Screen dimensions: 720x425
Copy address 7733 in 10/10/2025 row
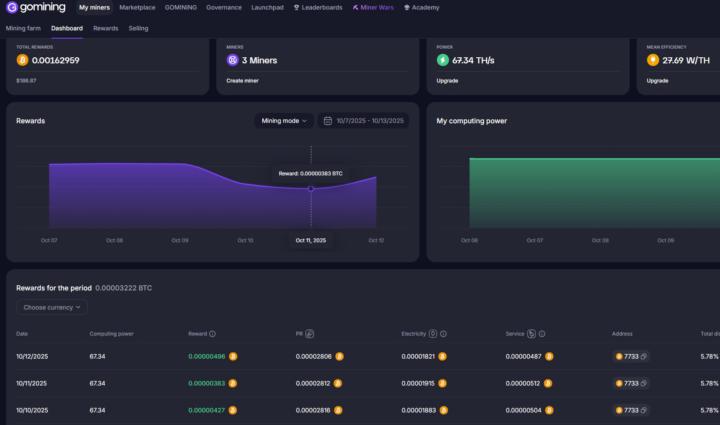point(644,411)
